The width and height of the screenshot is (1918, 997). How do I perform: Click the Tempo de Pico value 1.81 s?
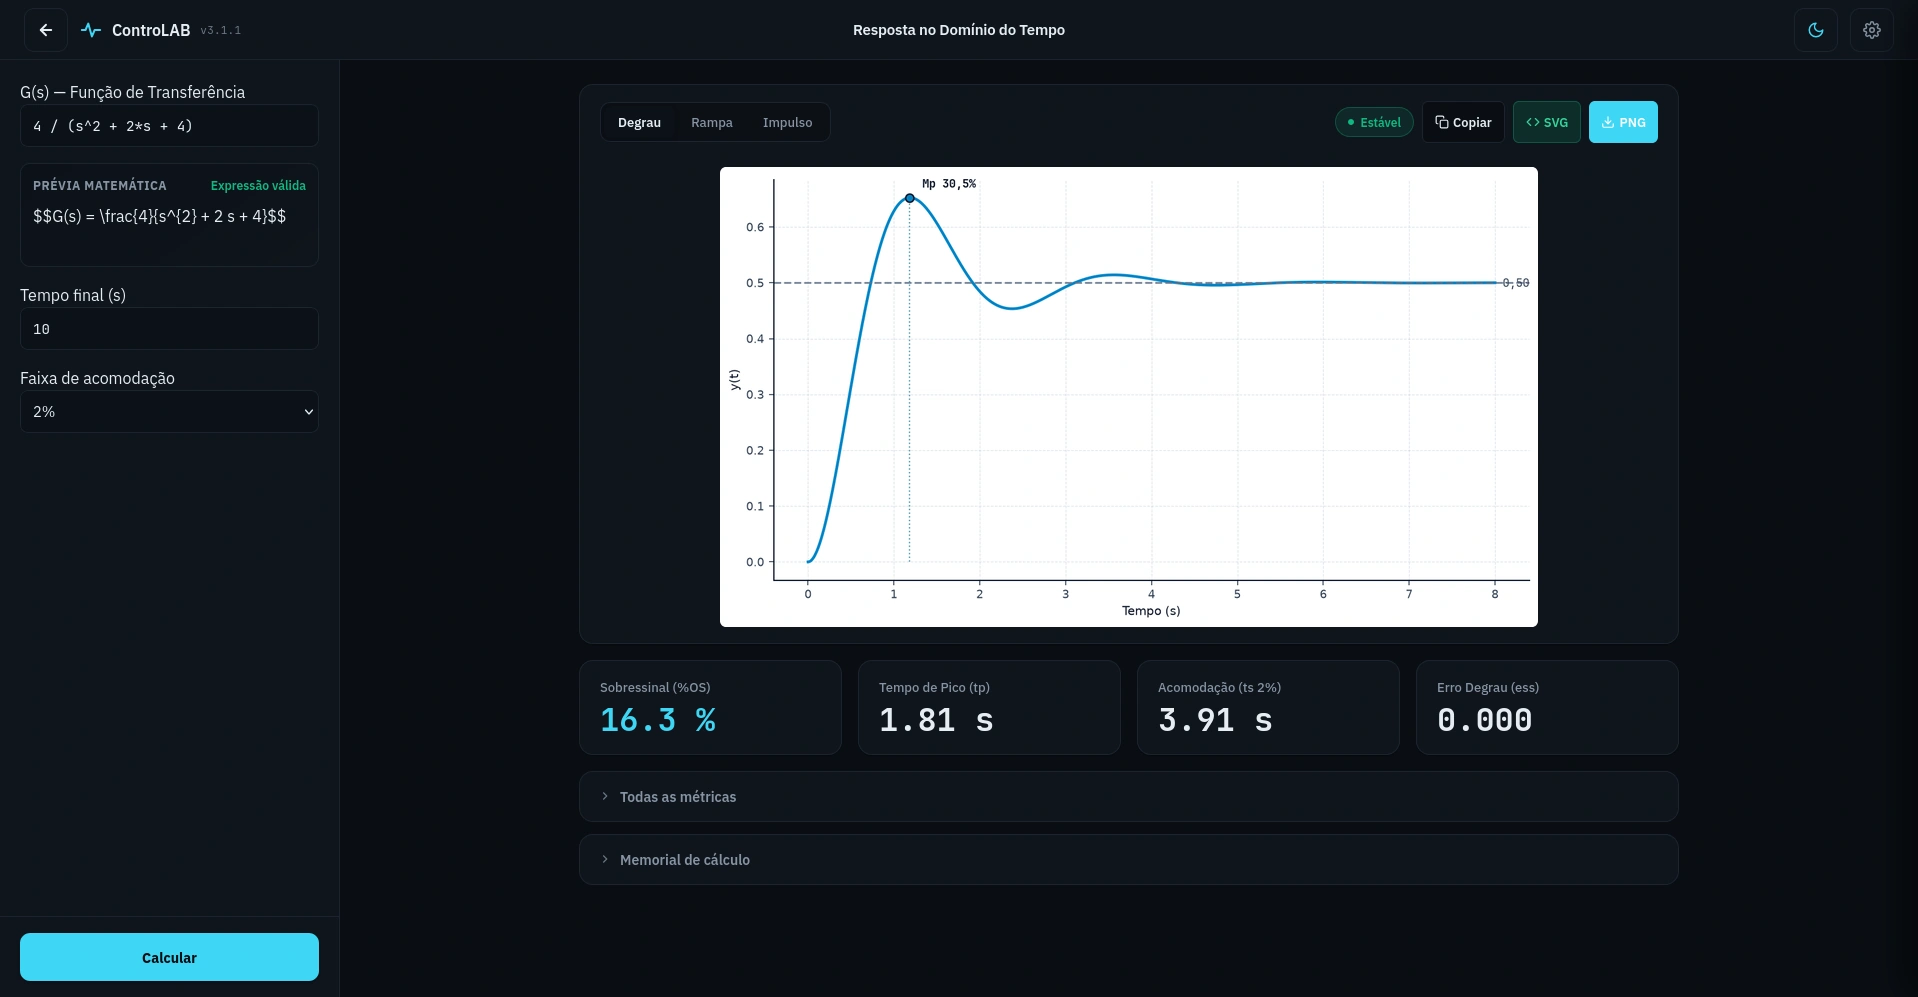[x=936, y=720]
